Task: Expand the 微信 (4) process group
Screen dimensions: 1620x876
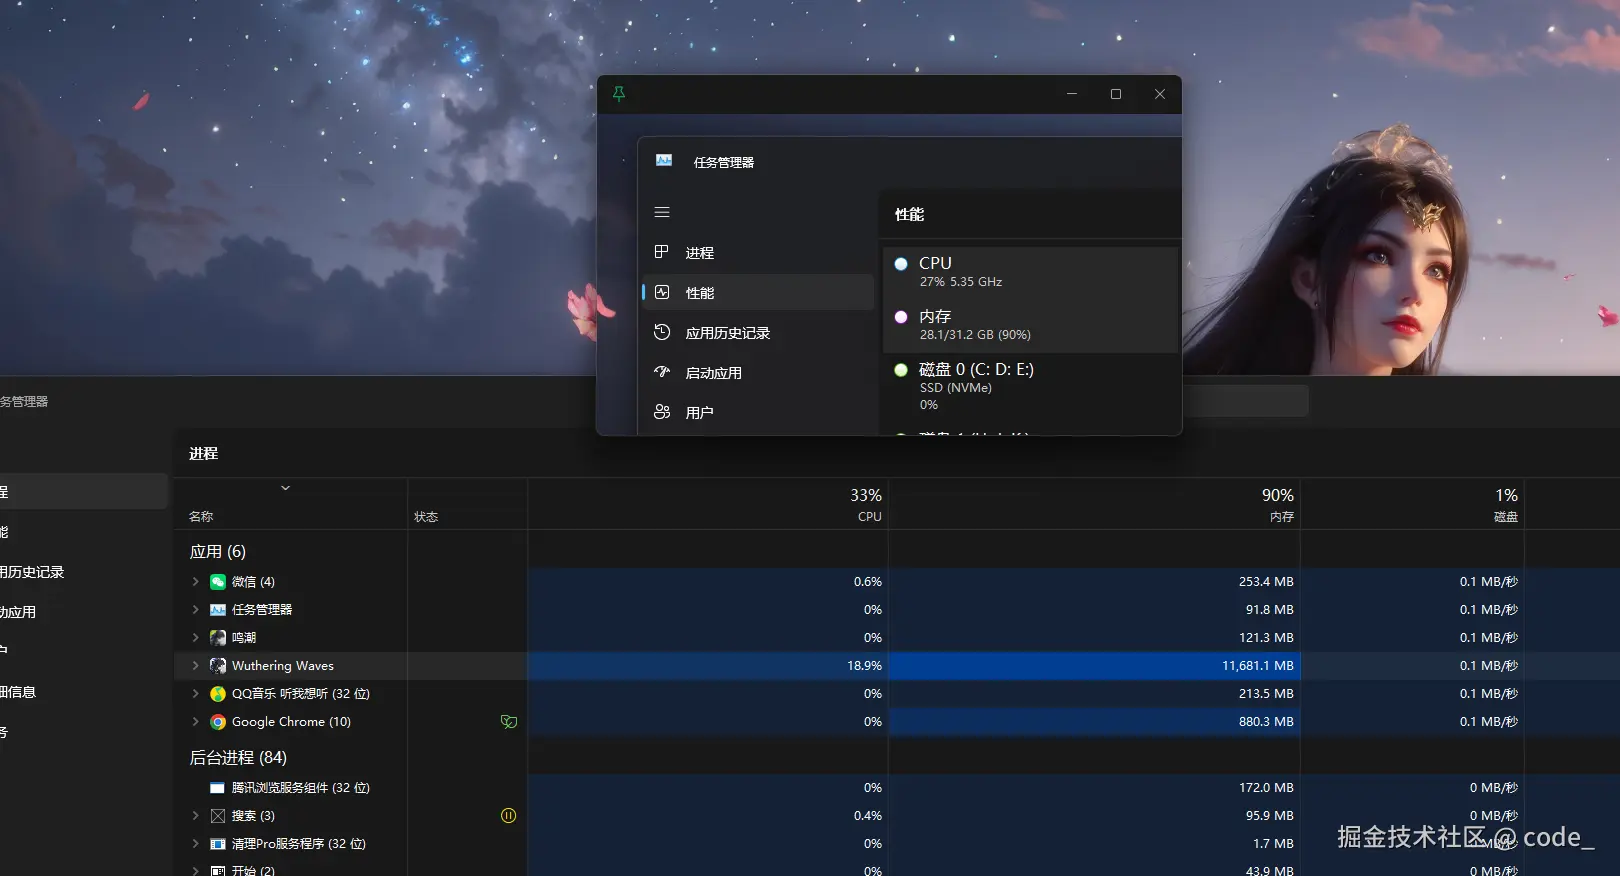Action: coord(195,582)
